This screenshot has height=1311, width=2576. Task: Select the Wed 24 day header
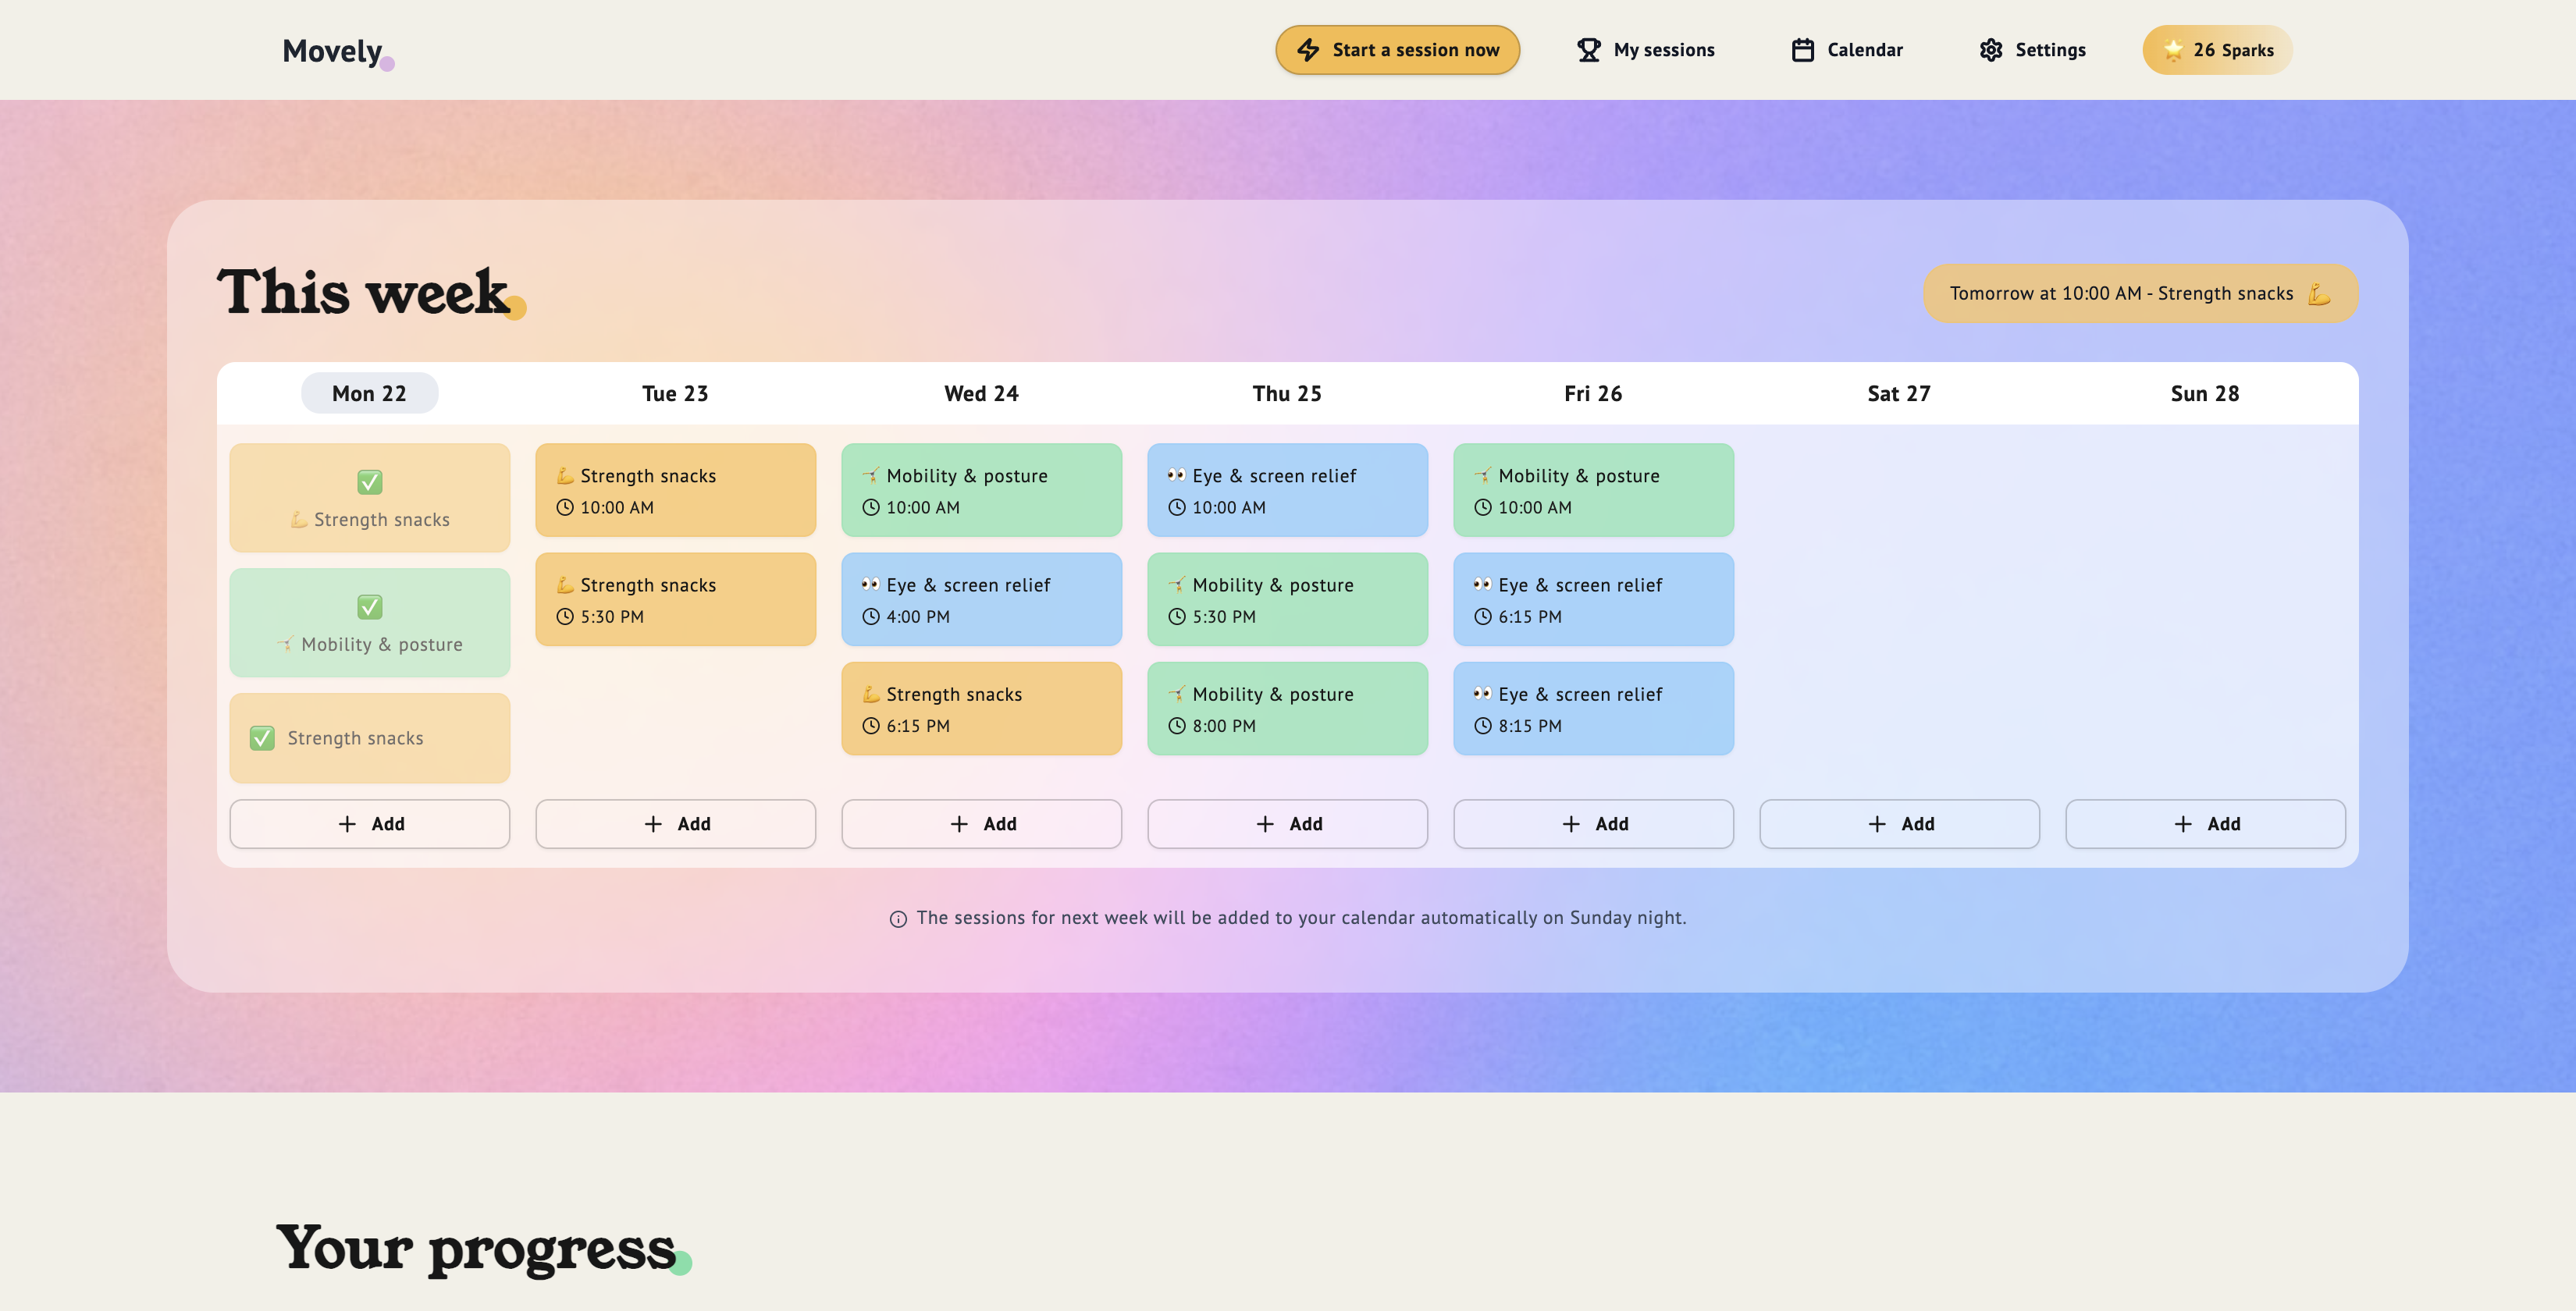click(x=981, y=394)
